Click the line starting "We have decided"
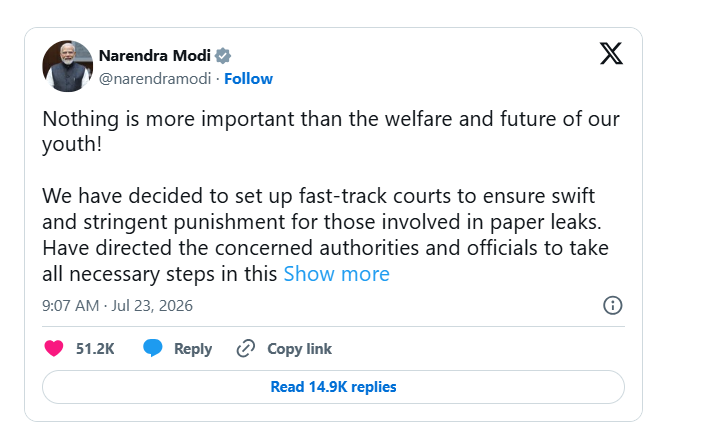The height and width of the screenshot is (442, 720). coord(319,196)
